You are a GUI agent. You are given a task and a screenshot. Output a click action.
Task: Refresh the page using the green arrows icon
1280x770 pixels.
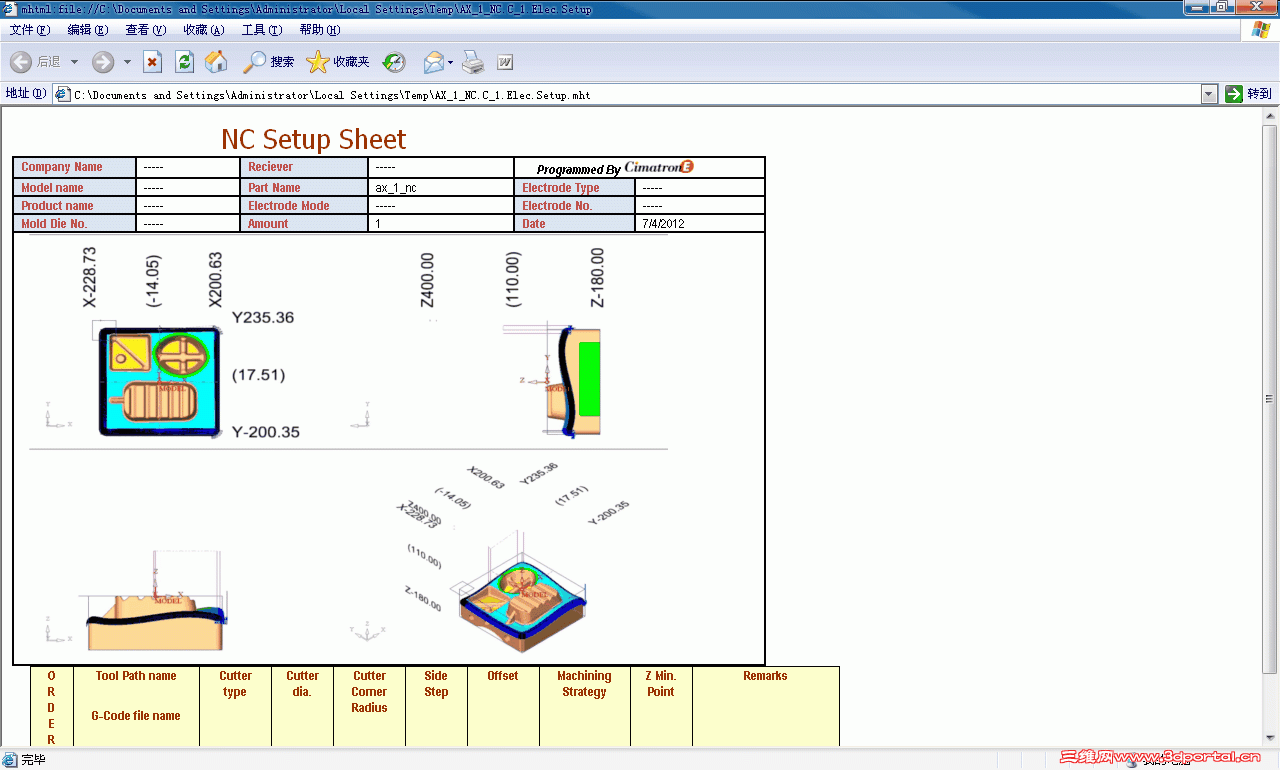pyautogui.click(x=184, y=62)
